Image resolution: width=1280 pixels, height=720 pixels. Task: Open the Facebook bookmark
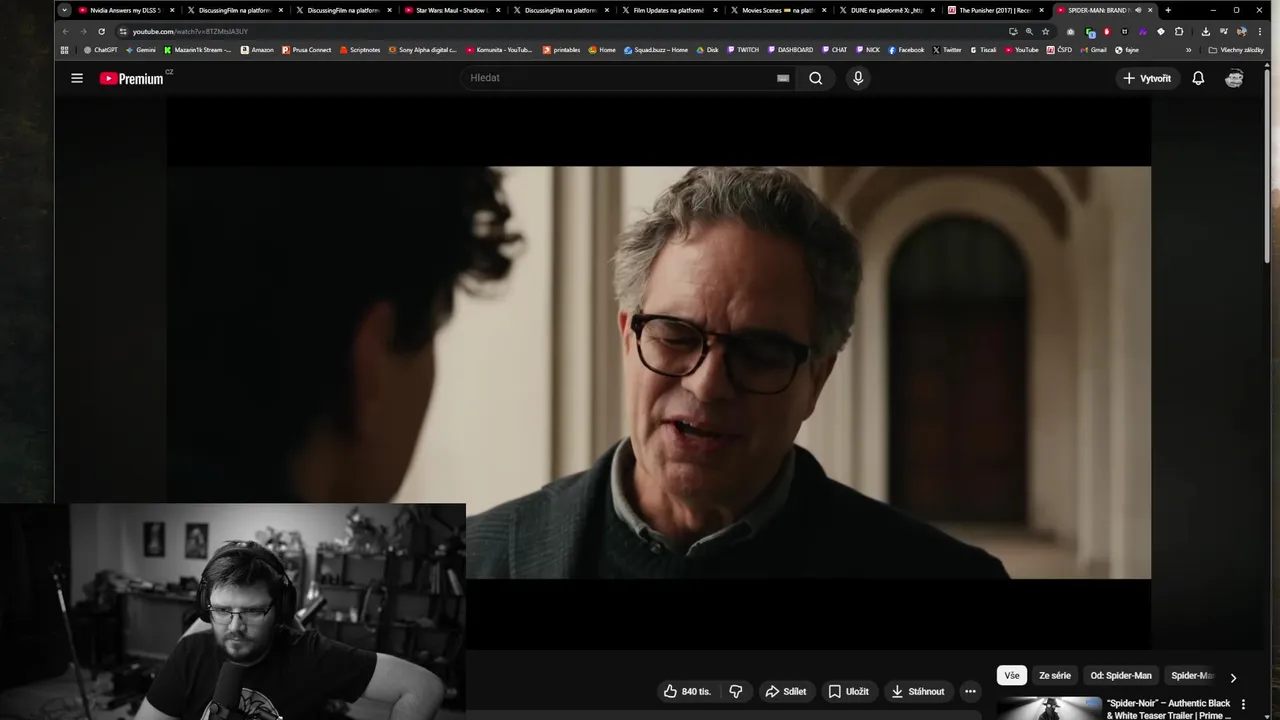tap(906, 49)
